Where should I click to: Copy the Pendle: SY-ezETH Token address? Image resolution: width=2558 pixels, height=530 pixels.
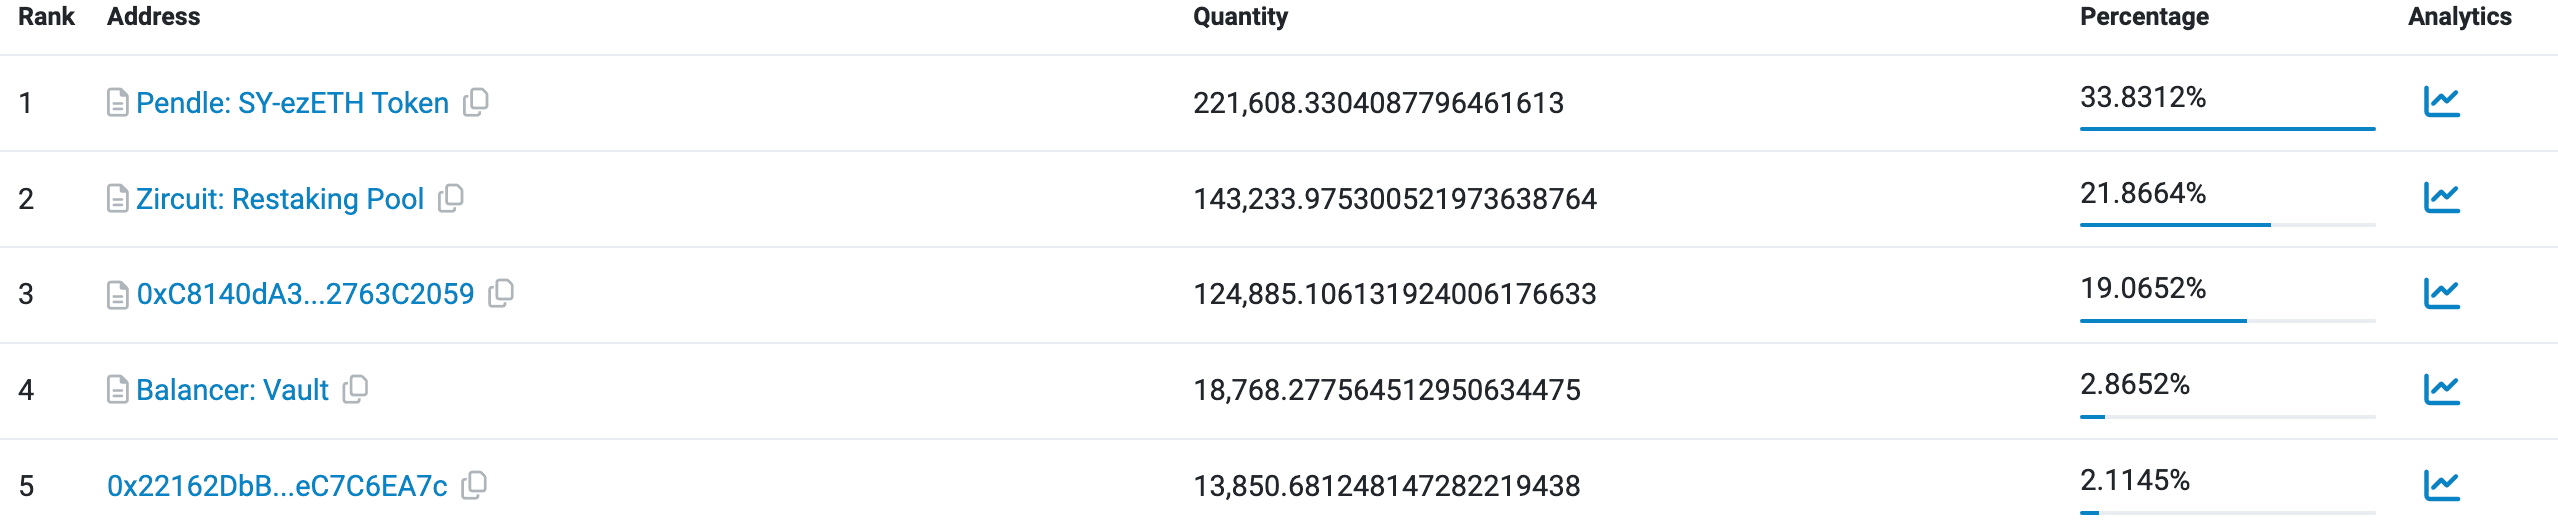(476, 102)
